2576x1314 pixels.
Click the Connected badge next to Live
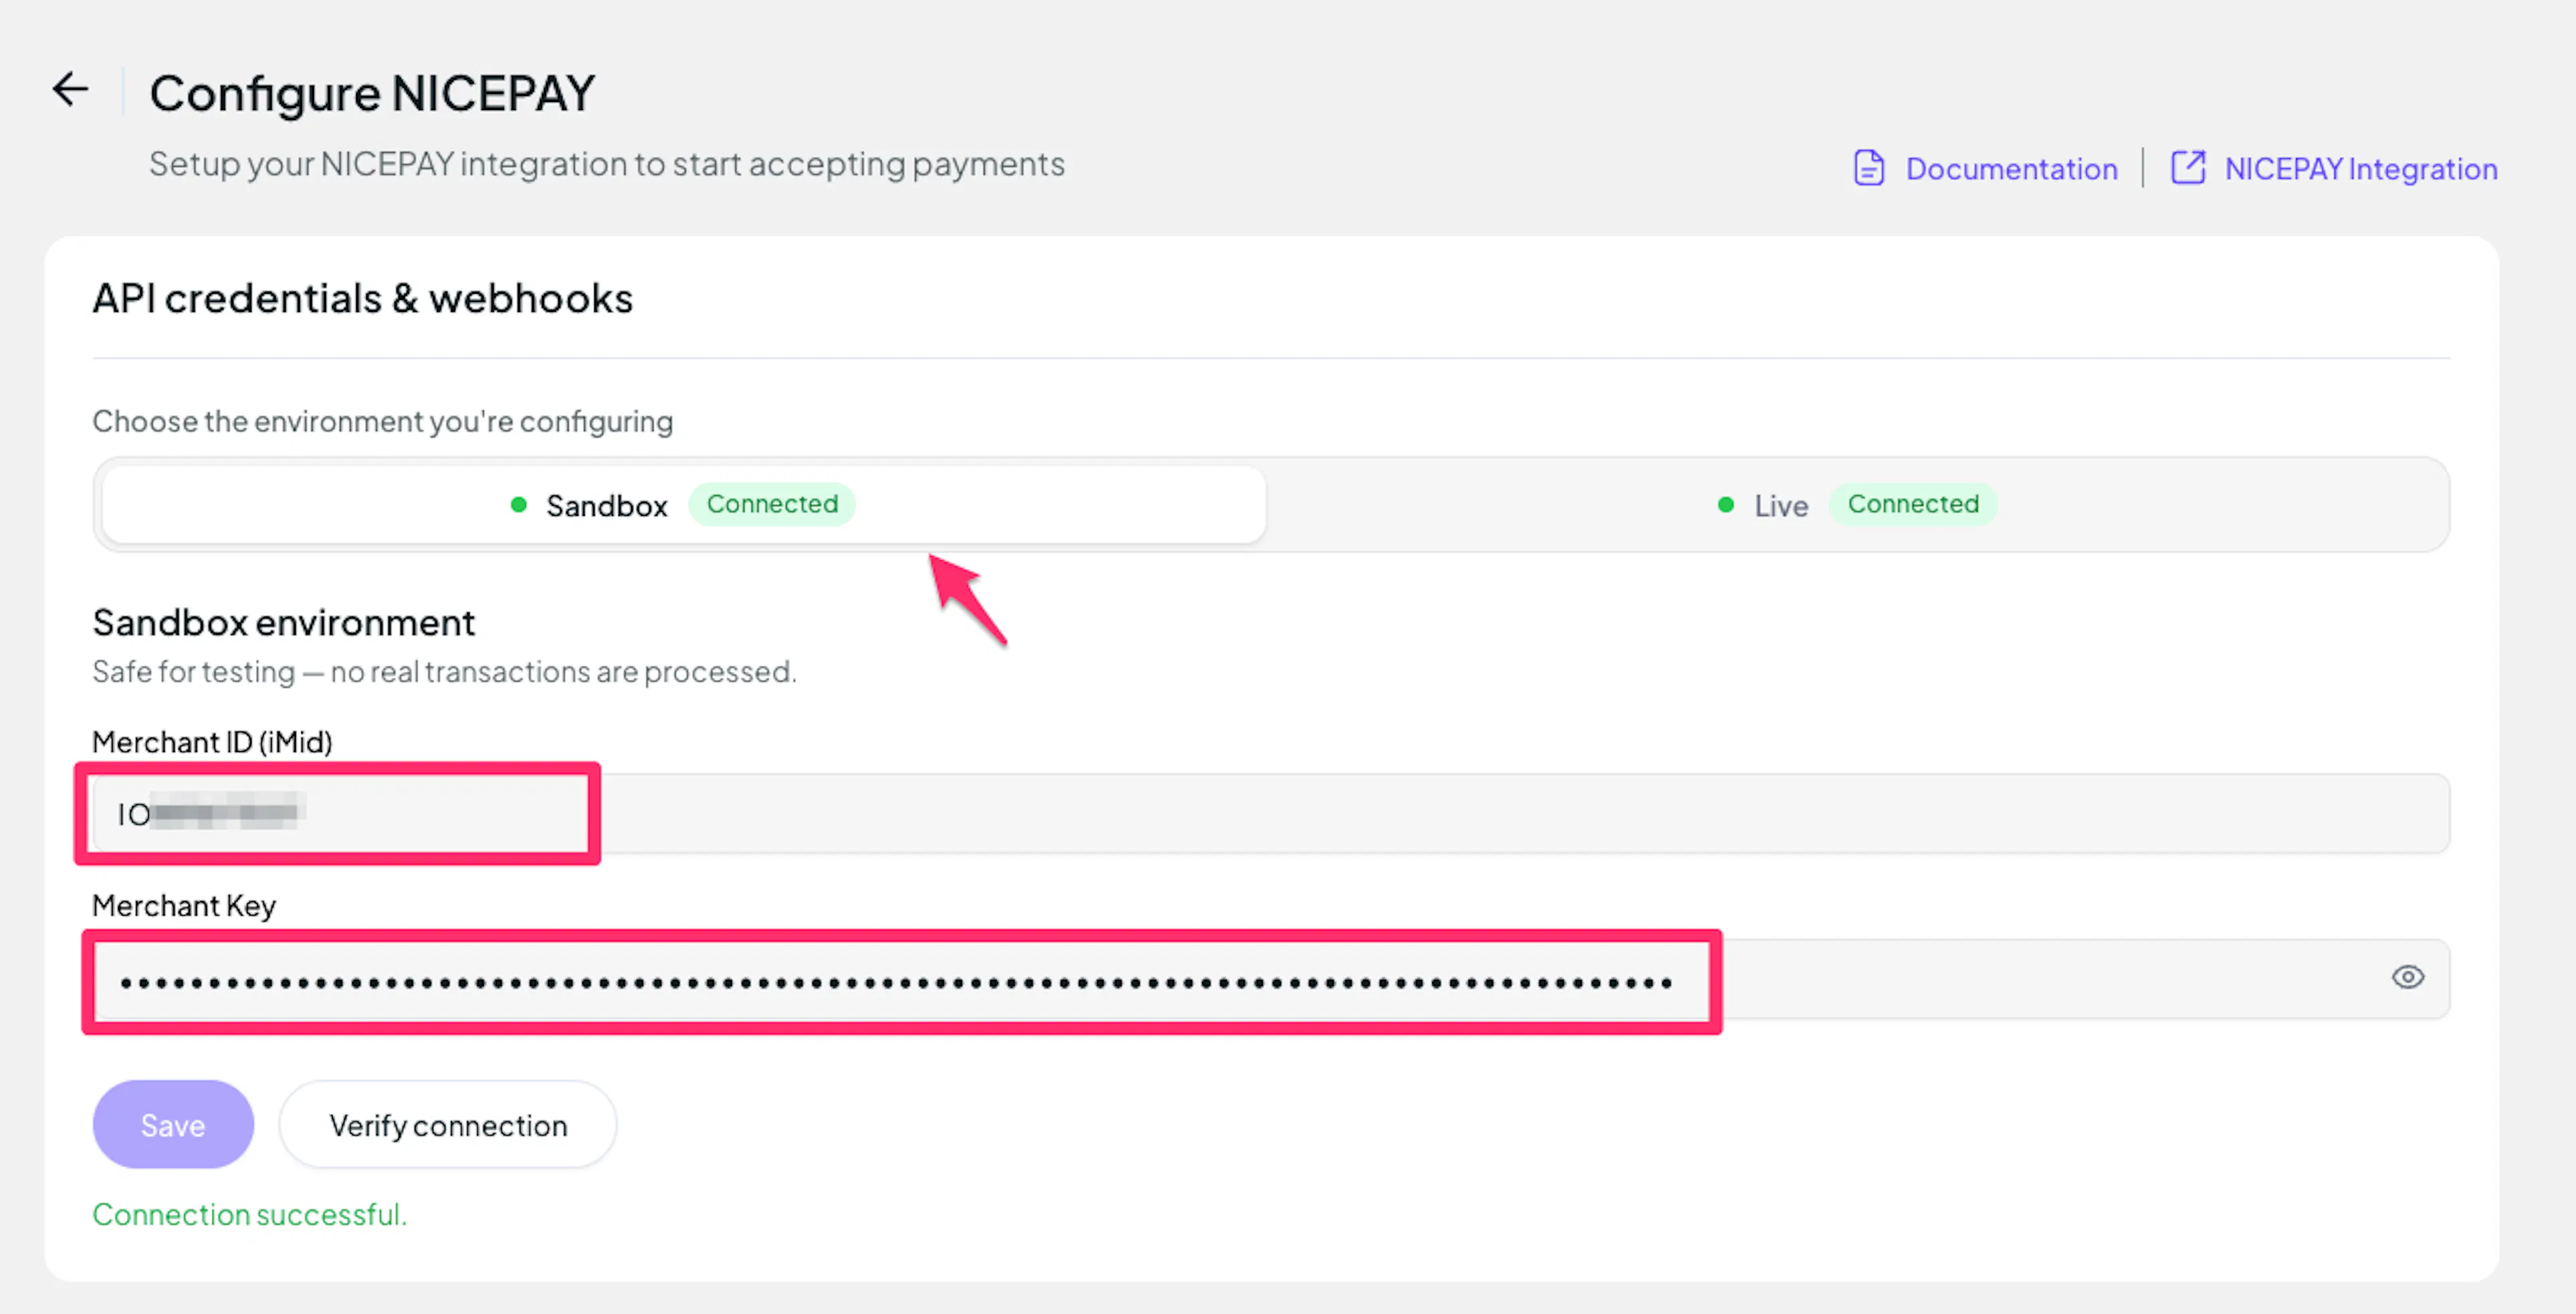point(1913,504)
